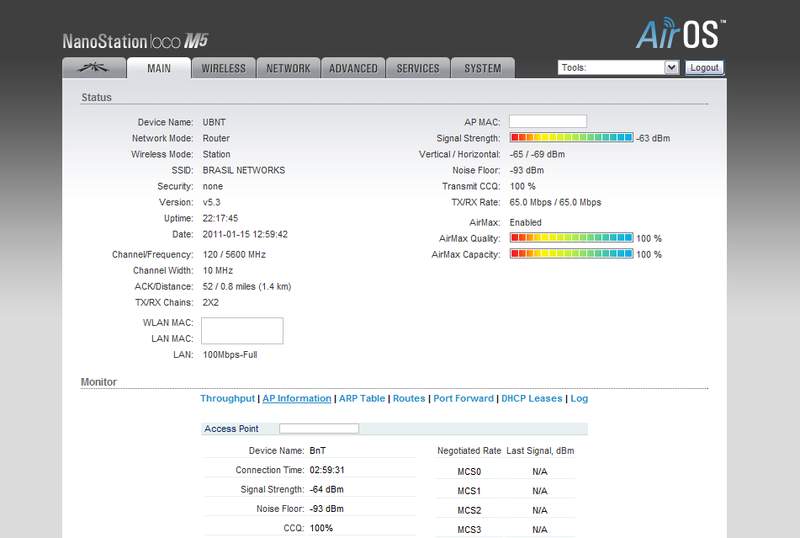
Task: Click the AirMax Quality bar
Action: 571,237
